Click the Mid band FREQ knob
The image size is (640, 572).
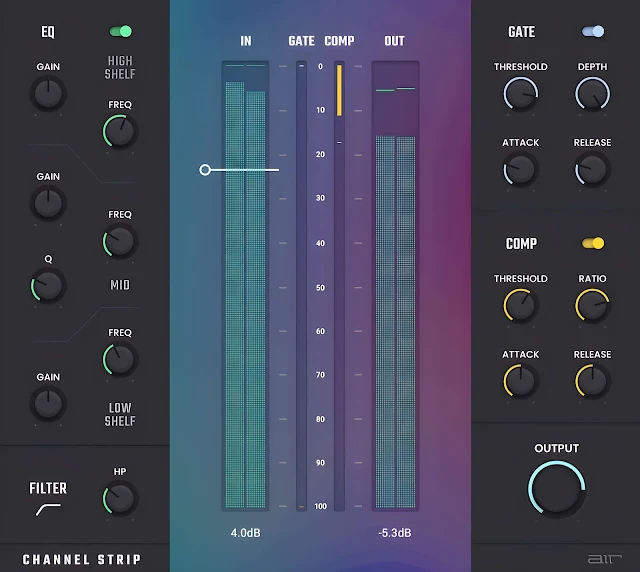click(120, 242)
